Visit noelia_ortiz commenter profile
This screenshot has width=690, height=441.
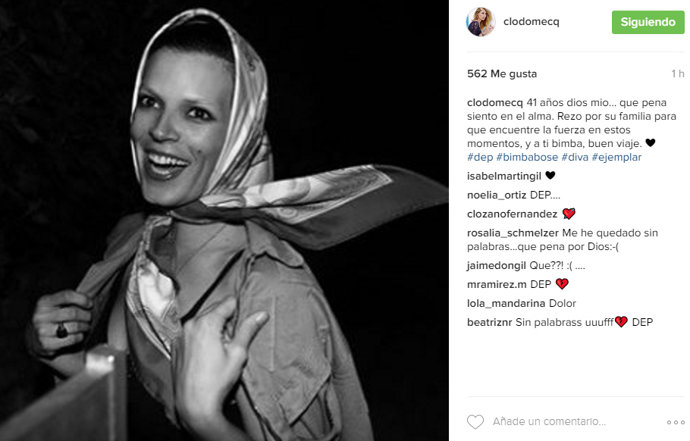coord(497,195)
